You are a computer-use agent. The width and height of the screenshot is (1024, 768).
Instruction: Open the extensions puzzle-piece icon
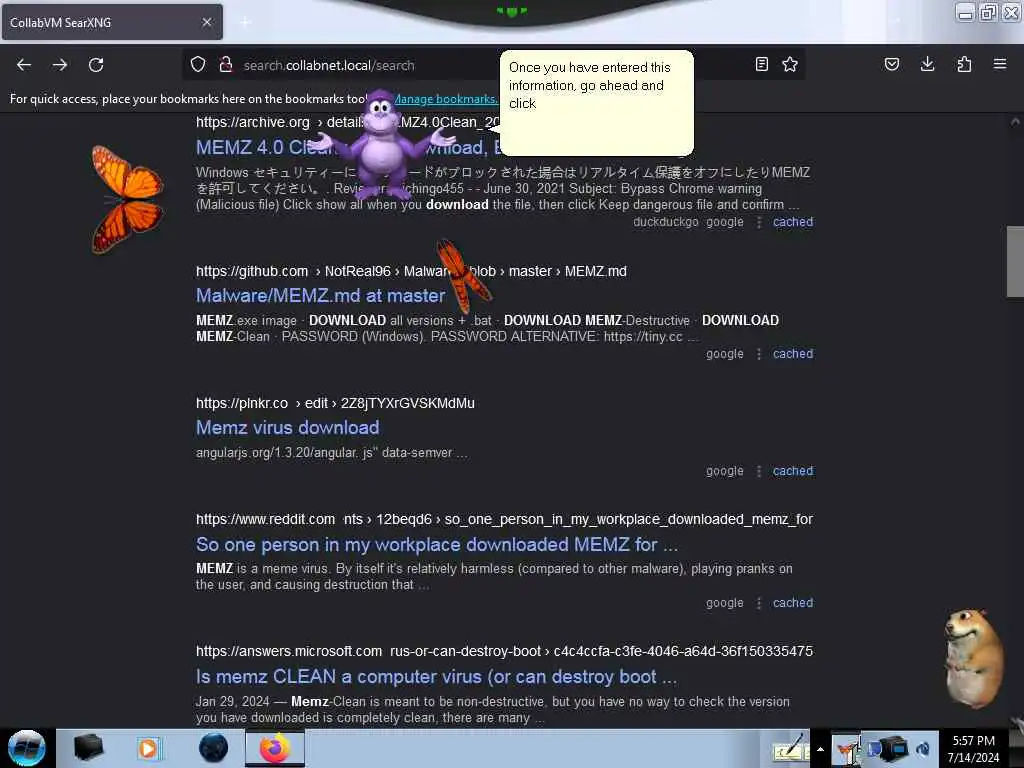coord(964,64)
